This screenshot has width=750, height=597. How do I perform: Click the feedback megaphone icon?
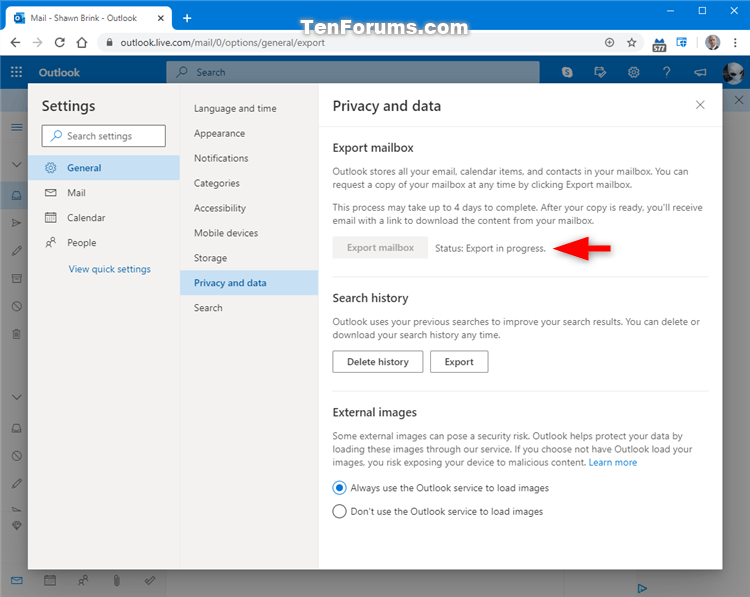tap(700, 72)
